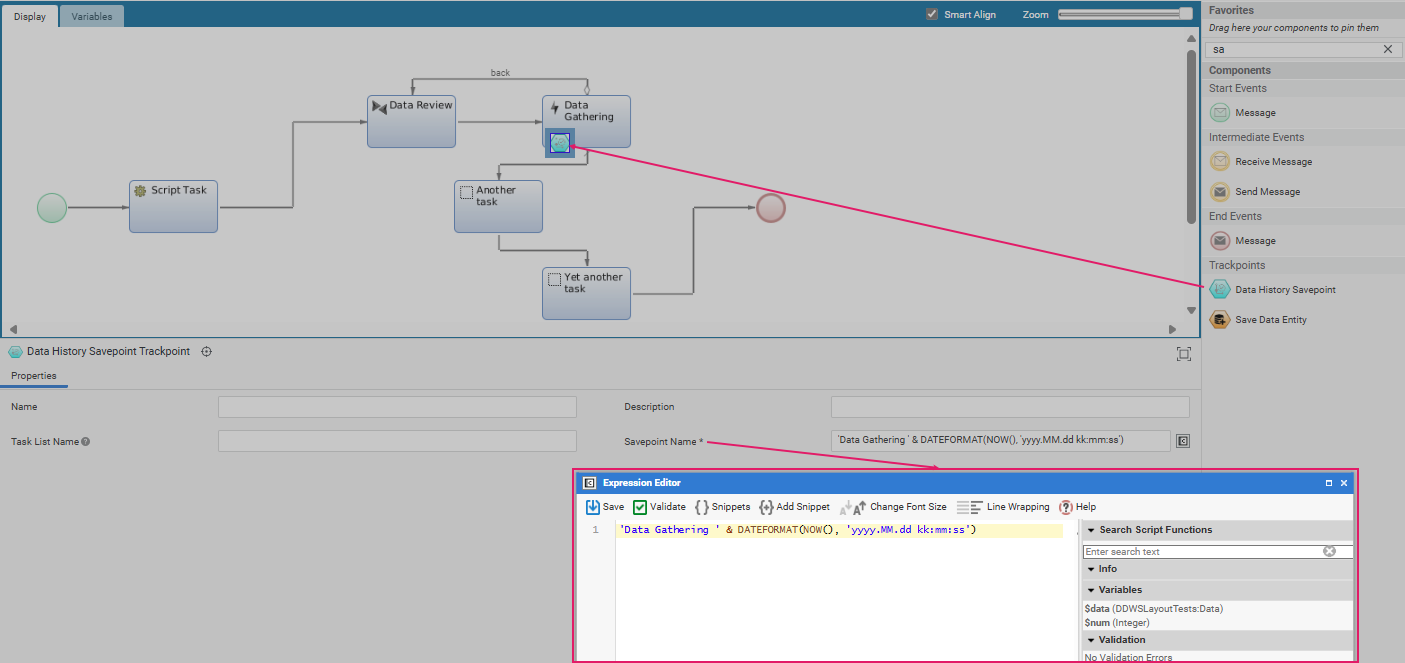
Task: Click the Message start event component icon
Action: 1220,113
